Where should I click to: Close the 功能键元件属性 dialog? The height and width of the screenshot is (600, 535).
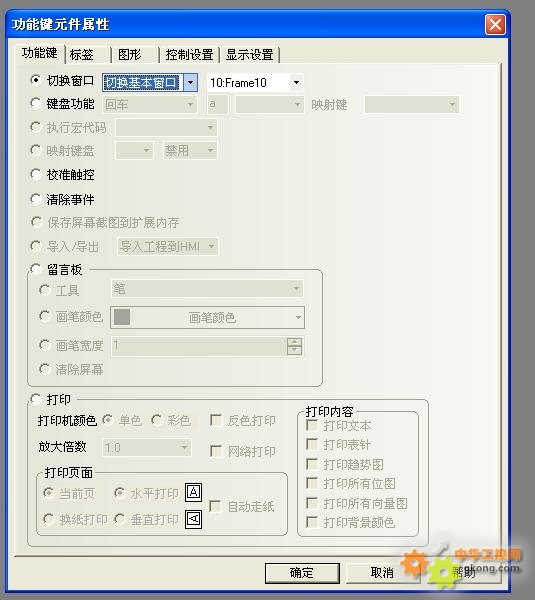coord(495,25)
